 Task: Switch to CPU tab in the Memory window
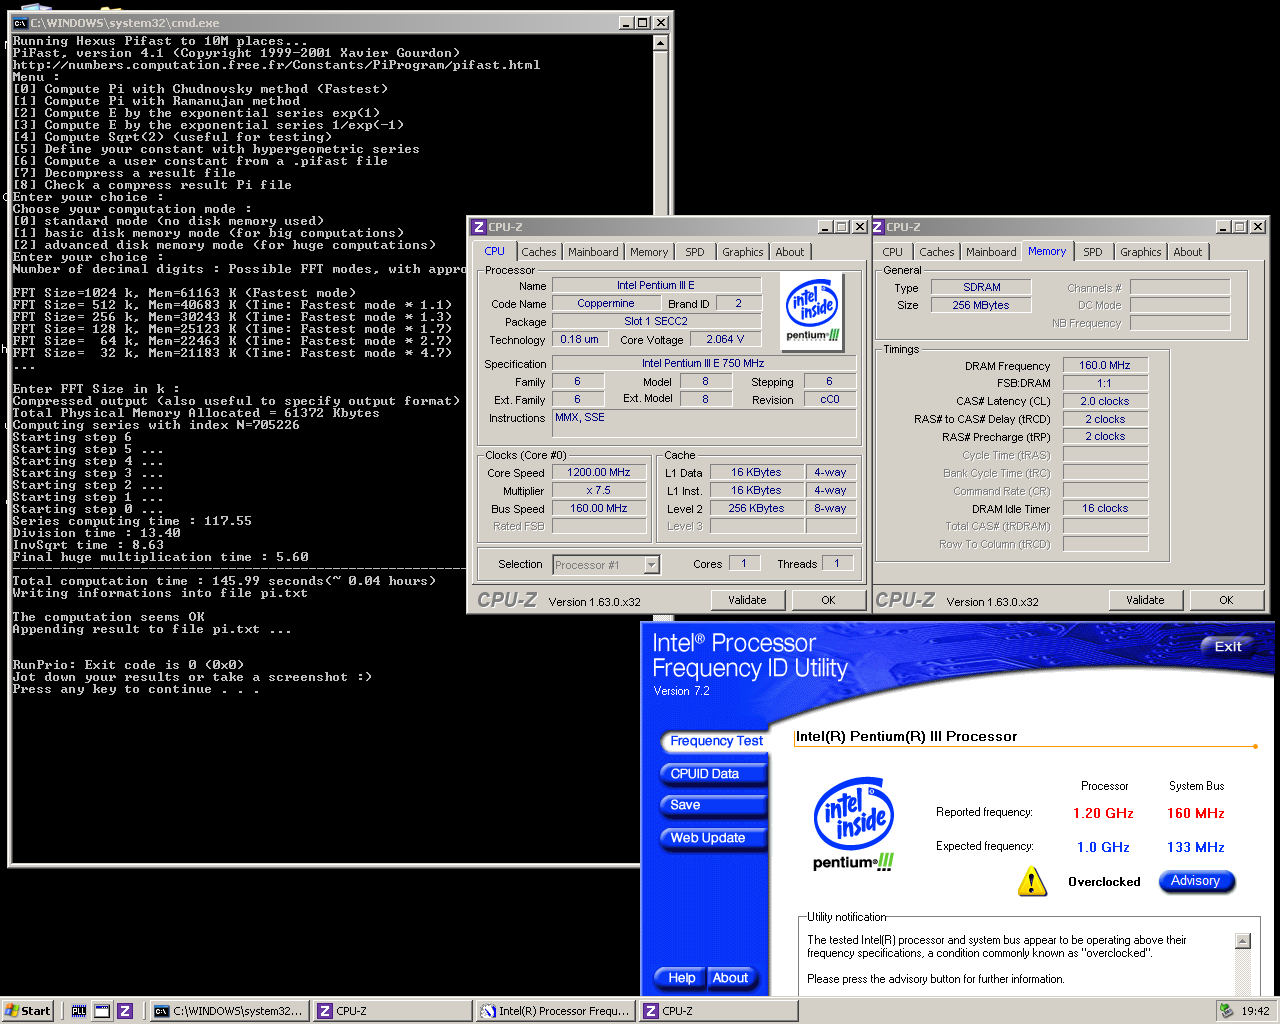click(893, 252)
